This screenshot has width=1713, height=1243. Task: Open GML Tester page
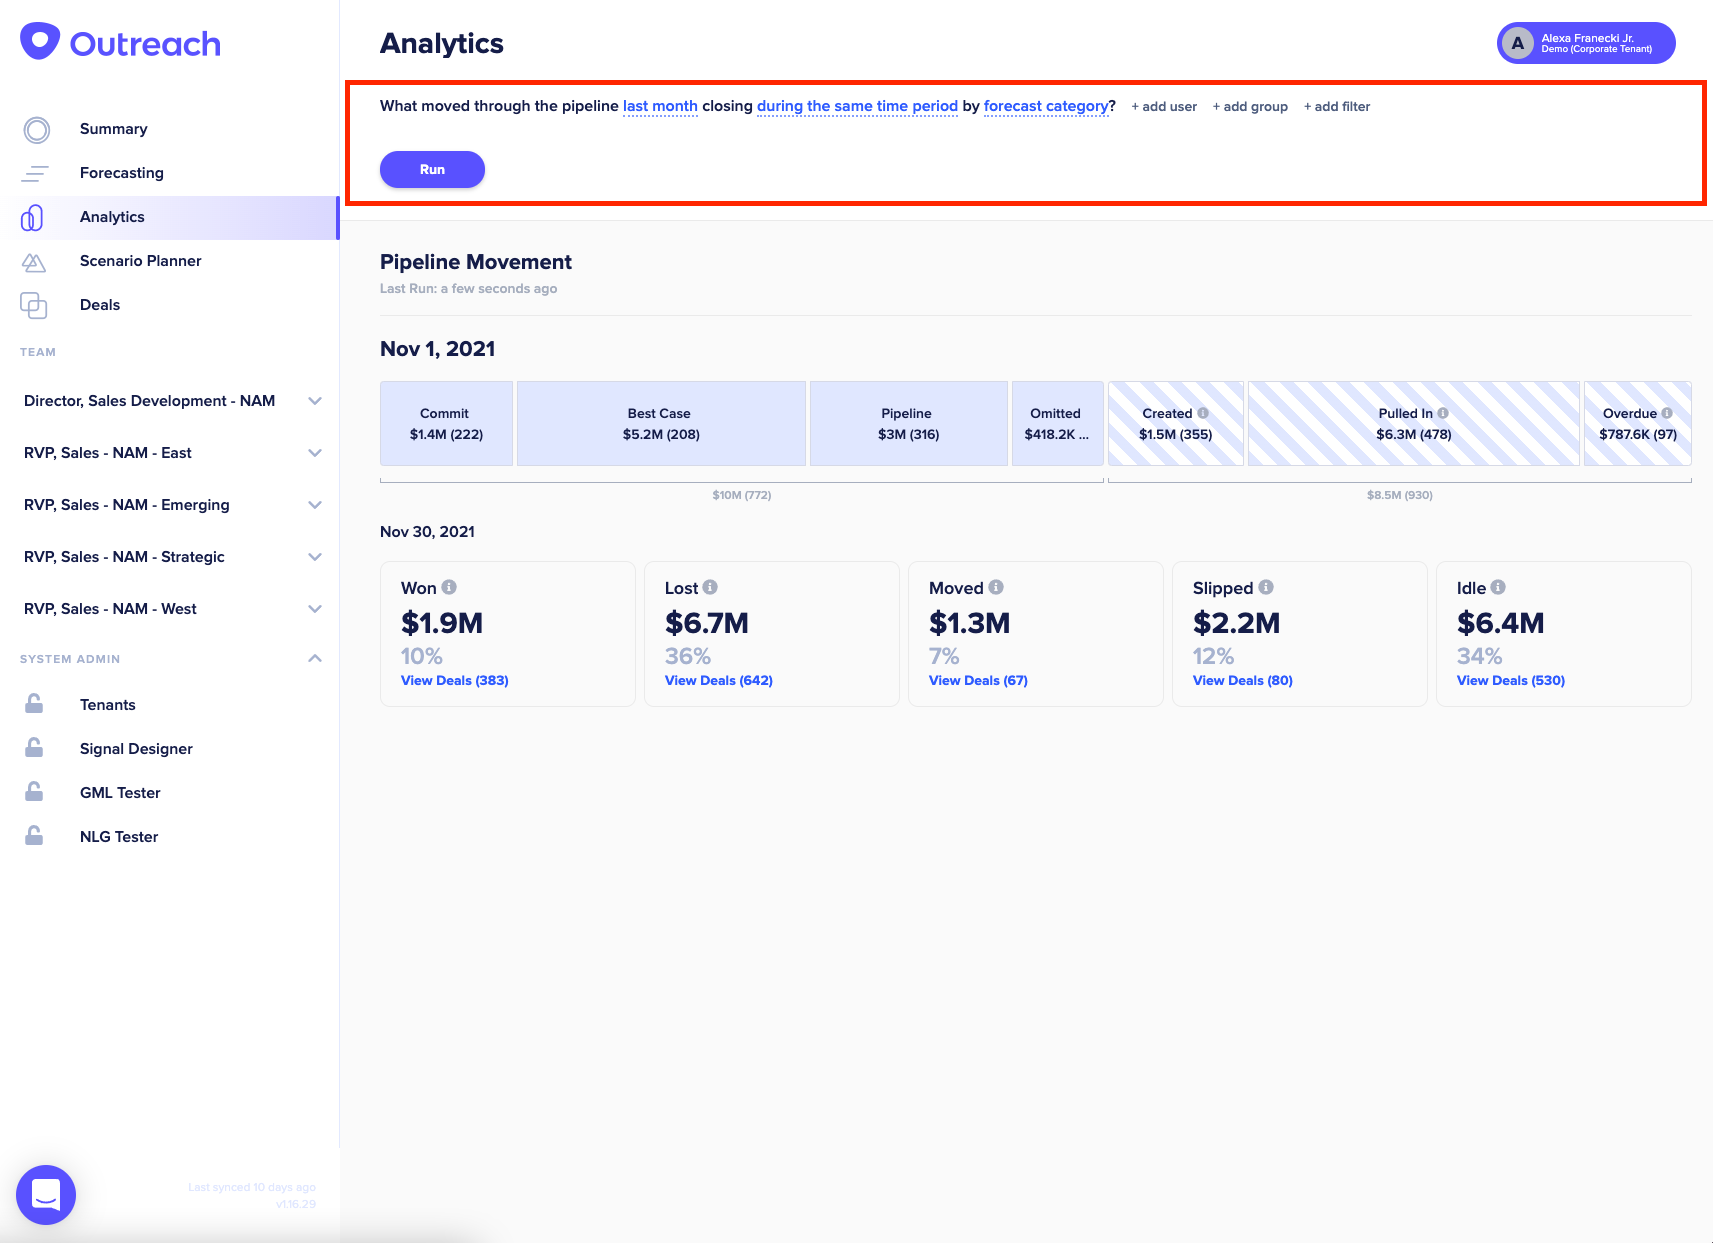click(120, 793)
